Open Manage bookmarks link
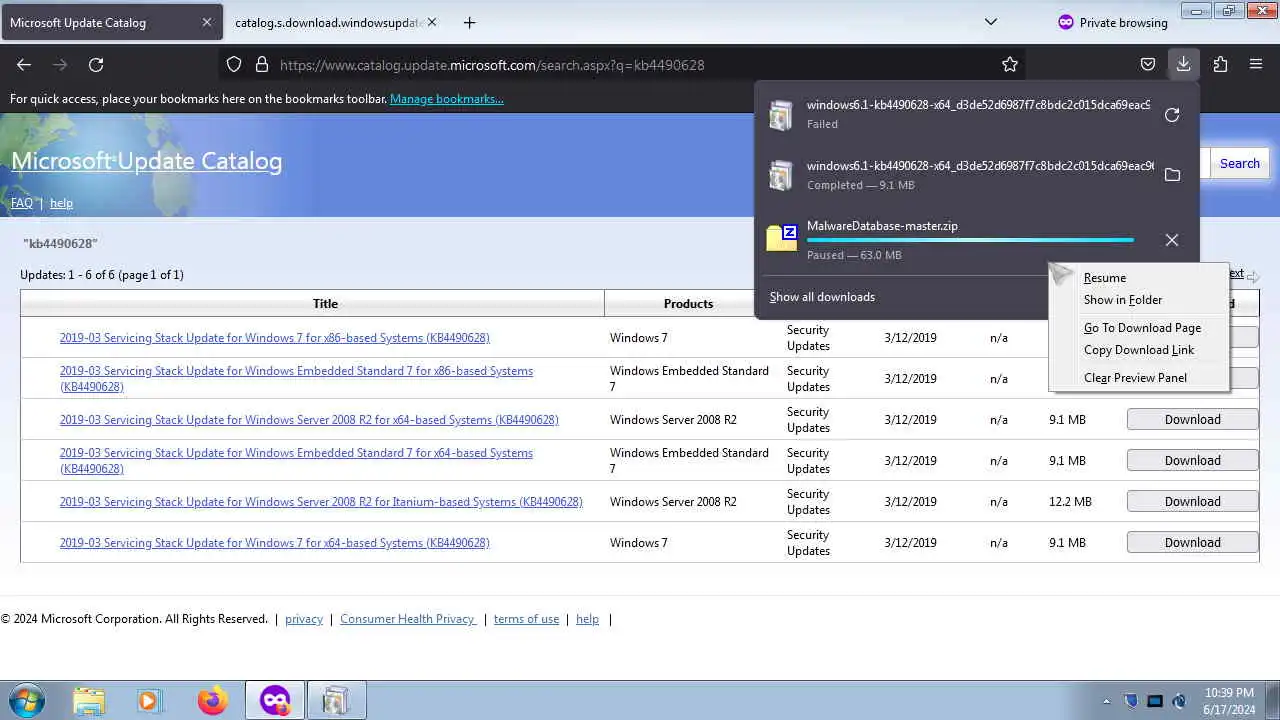The width and height of the screenshot is (1280, 720). click(x=447, y=99)
